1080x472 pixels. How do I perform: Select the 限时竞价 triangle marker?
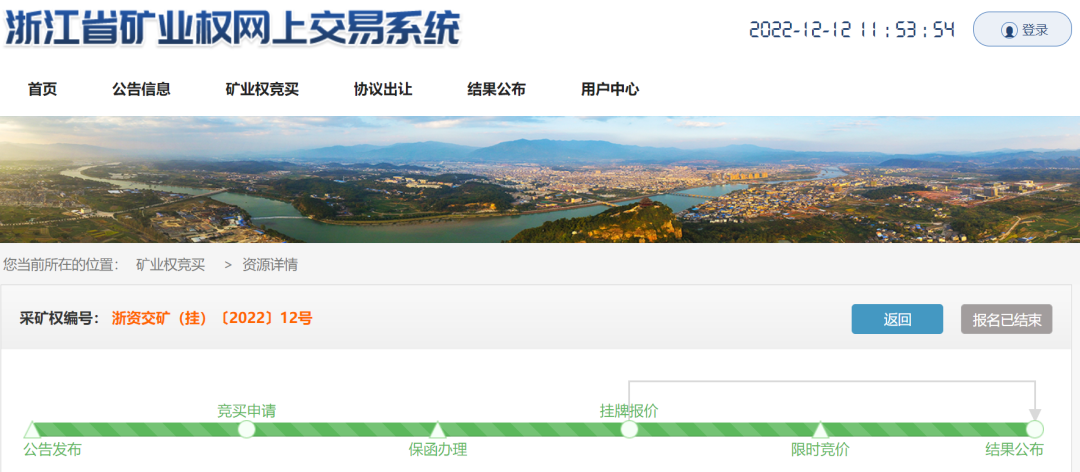[820, 430]
